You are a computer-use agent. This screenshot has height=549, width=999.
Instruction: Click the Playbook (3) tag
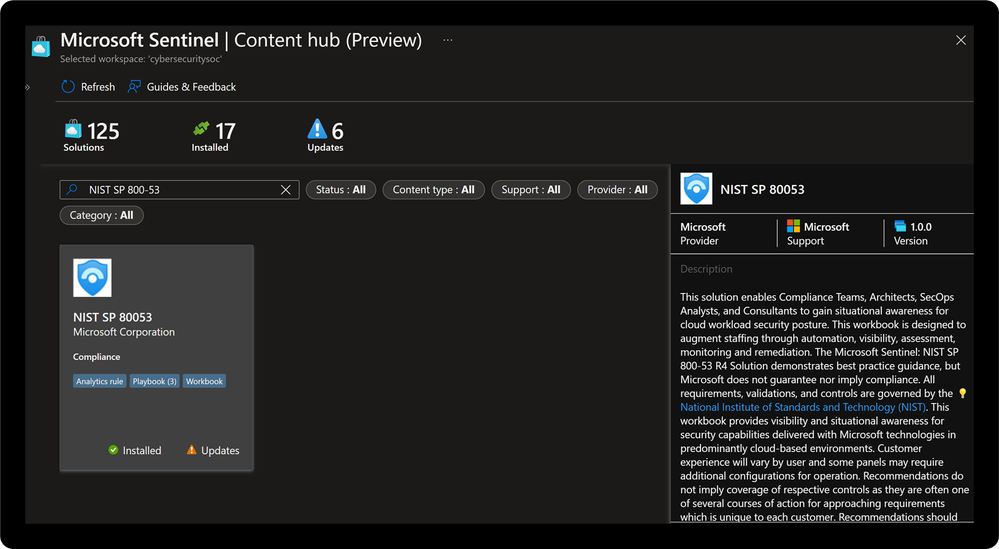[x=154, y=381]
